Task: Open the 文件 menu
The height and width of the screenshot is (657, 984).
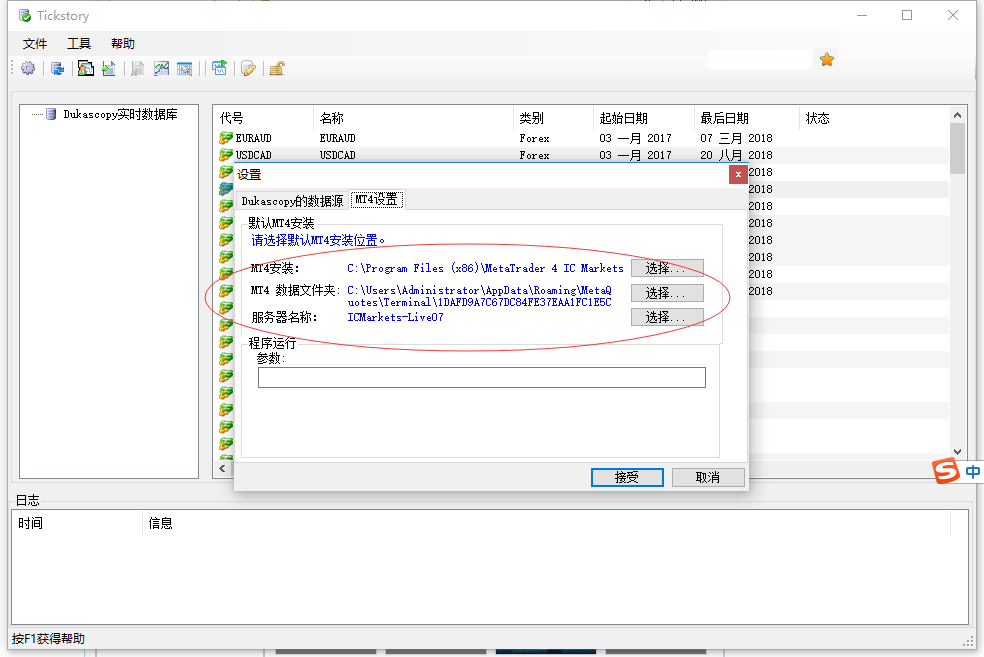Action: (x=35, y=43)
